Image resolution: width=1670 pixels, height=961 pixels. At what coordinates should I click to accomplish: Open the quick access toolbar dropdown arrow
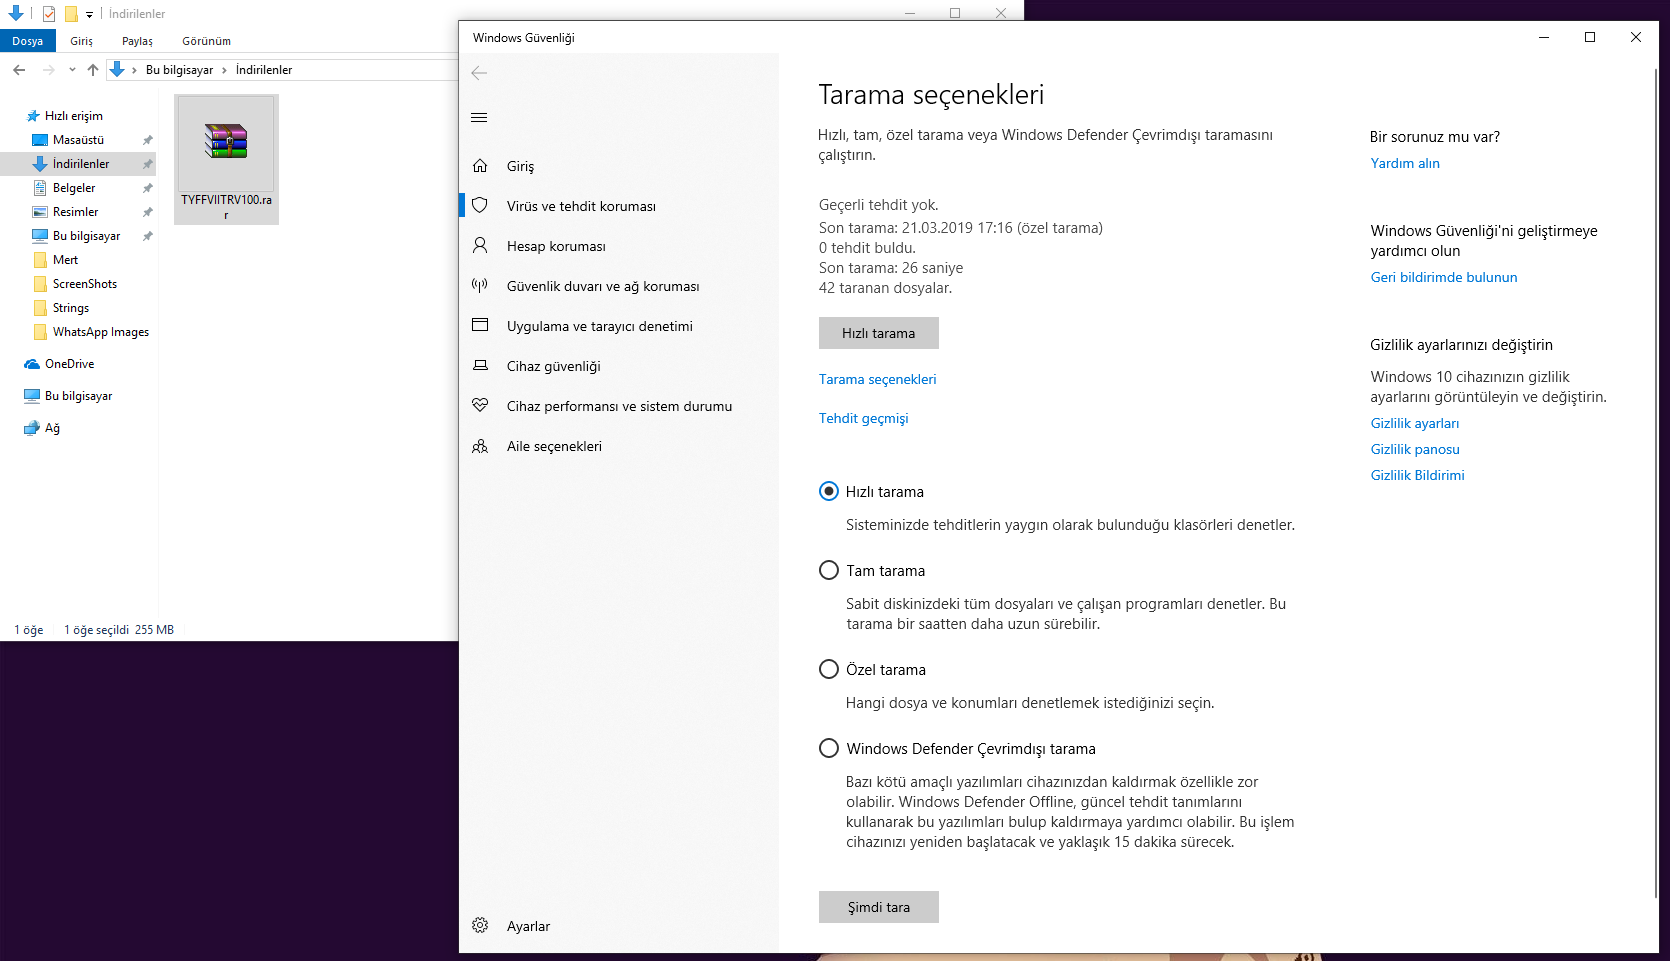click(x=89, y=15)
